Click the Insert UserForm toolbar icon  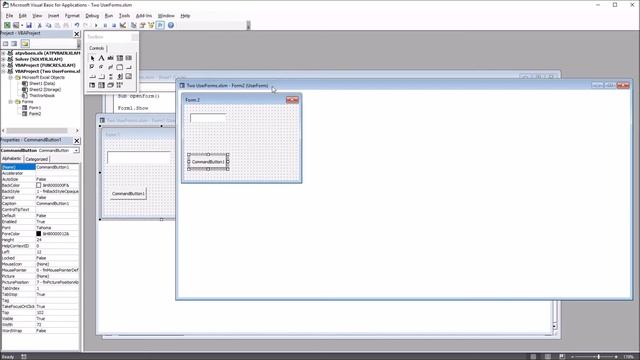pyautogui.click(x=16, y=25)
